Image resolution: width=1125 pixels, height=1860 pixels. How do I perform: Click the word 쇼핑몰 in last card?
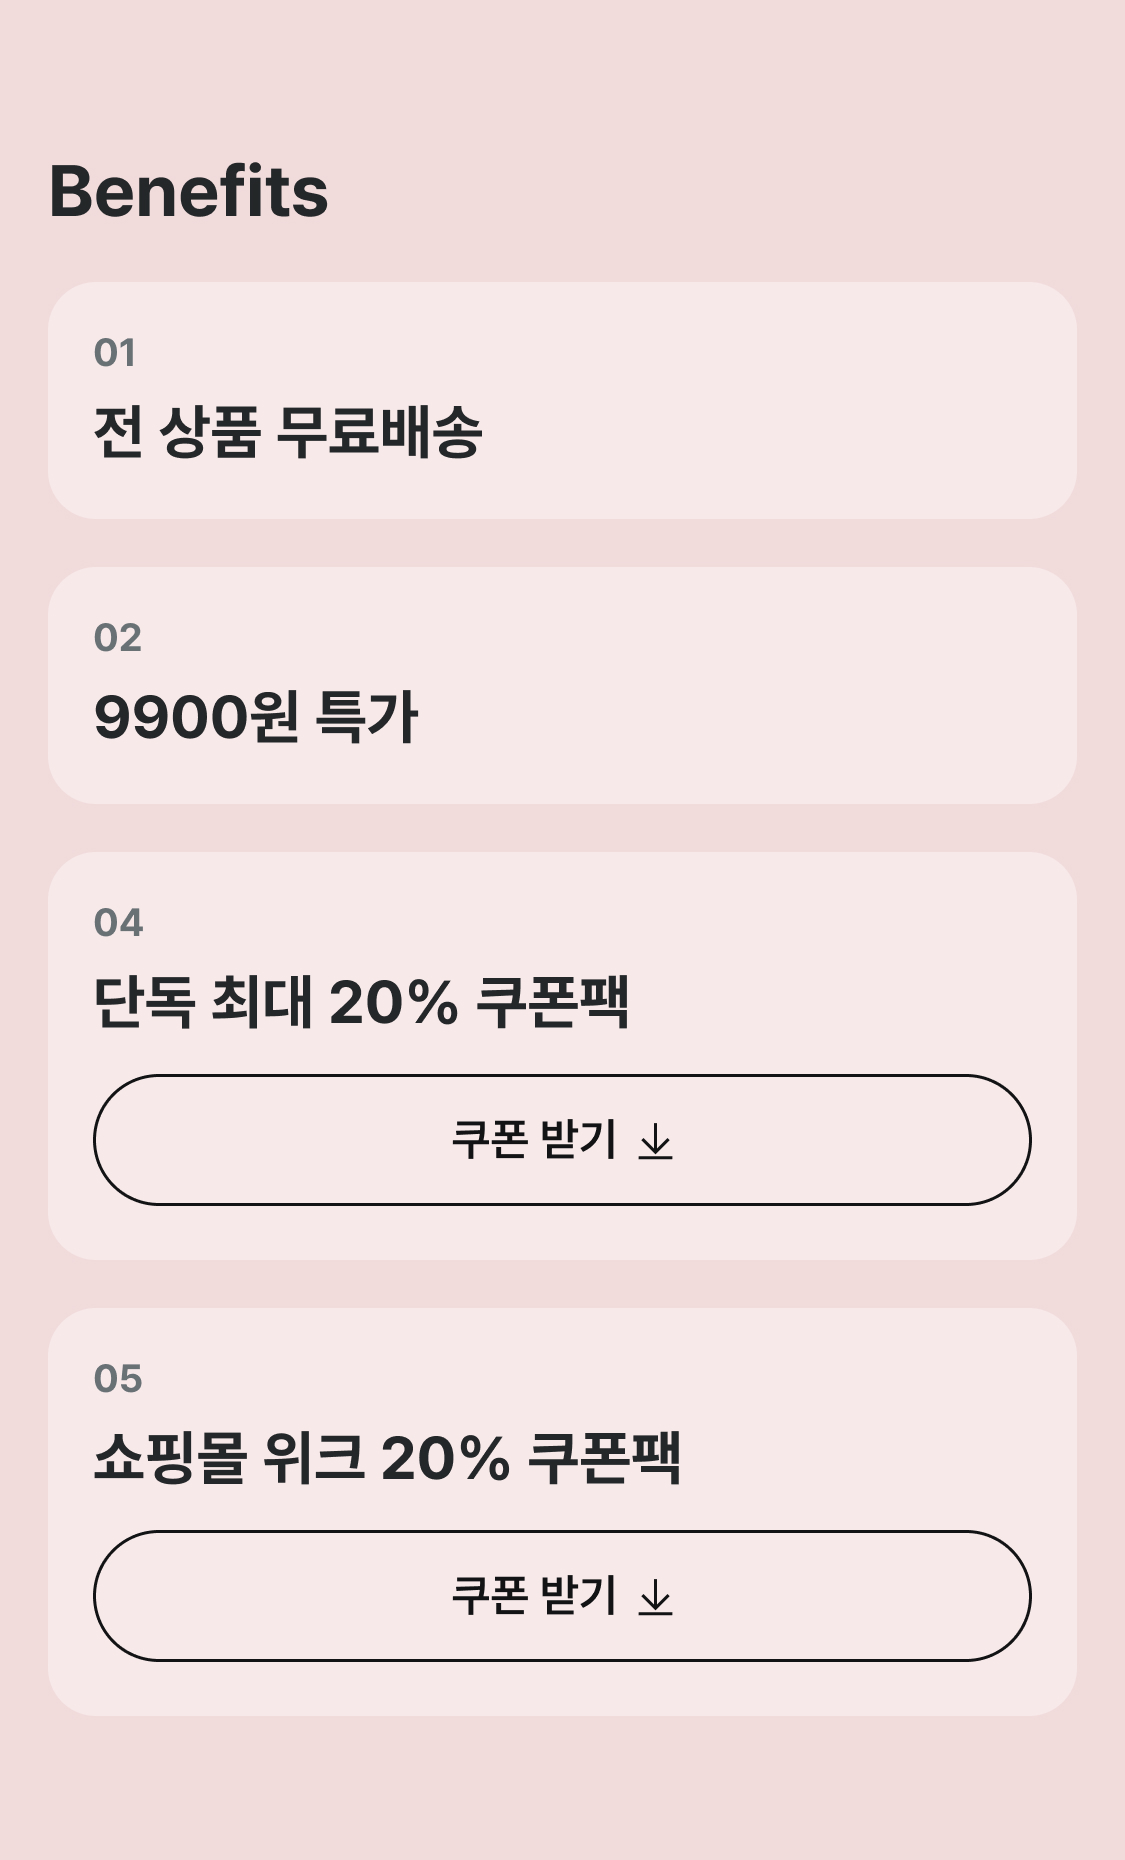click(x=170, y=1459)
